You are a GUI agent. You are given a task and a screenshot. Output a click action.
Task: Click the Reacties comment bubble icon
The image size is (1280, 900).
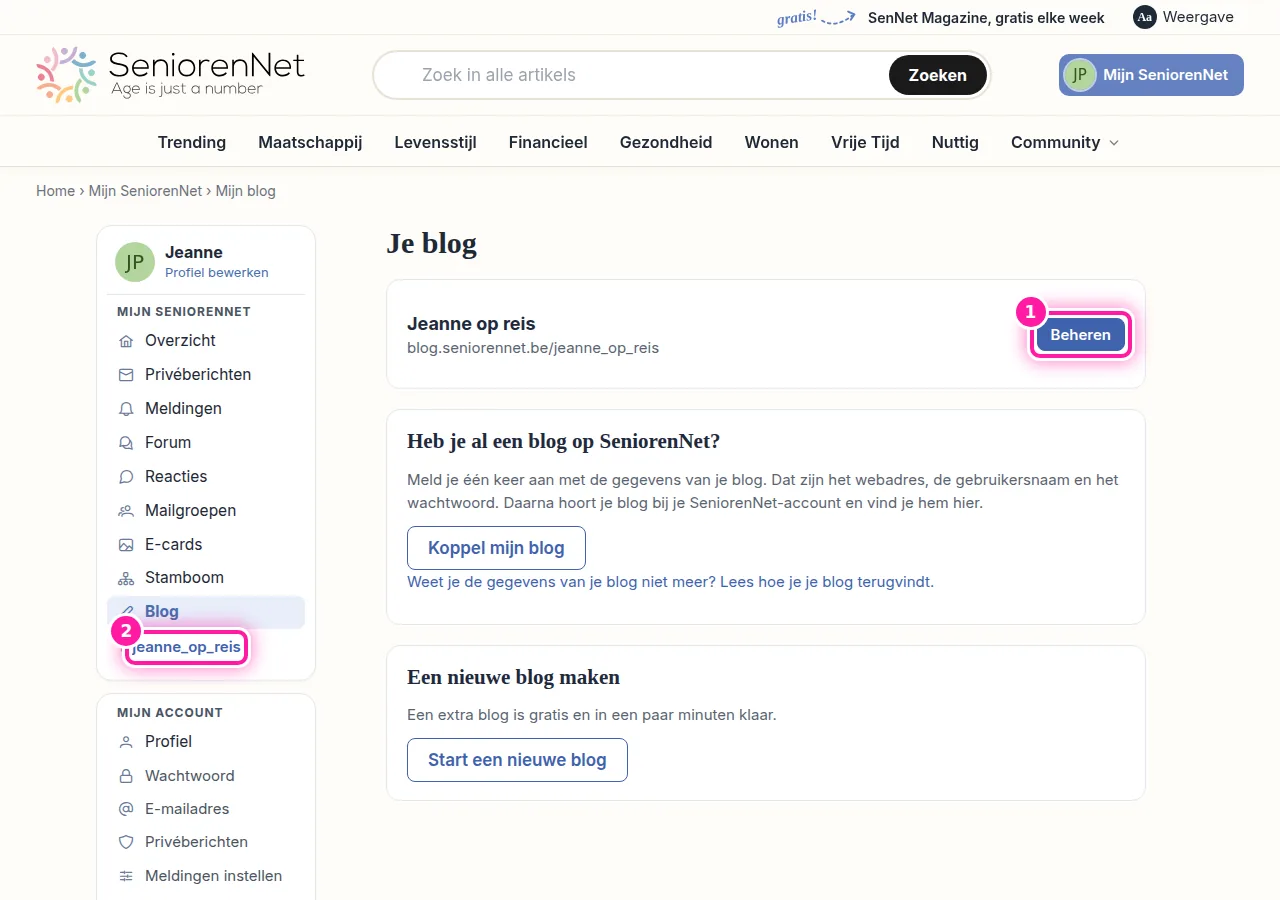pyautogui.click(x=126, y=477)
